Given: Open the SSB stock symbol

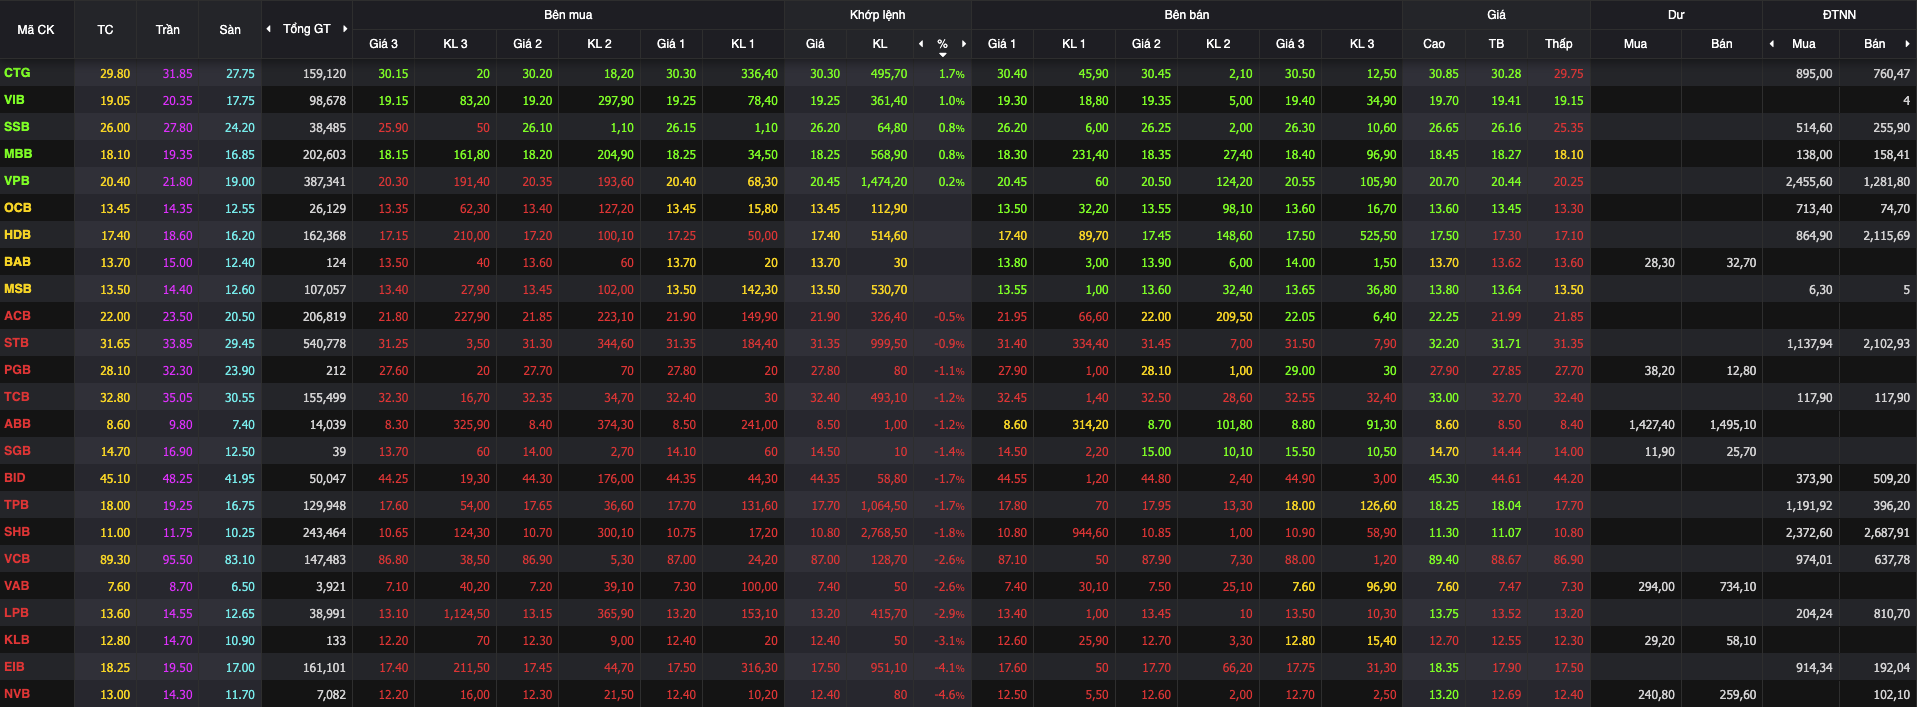Looking at the screenshot, I should (x=17, y=127).
